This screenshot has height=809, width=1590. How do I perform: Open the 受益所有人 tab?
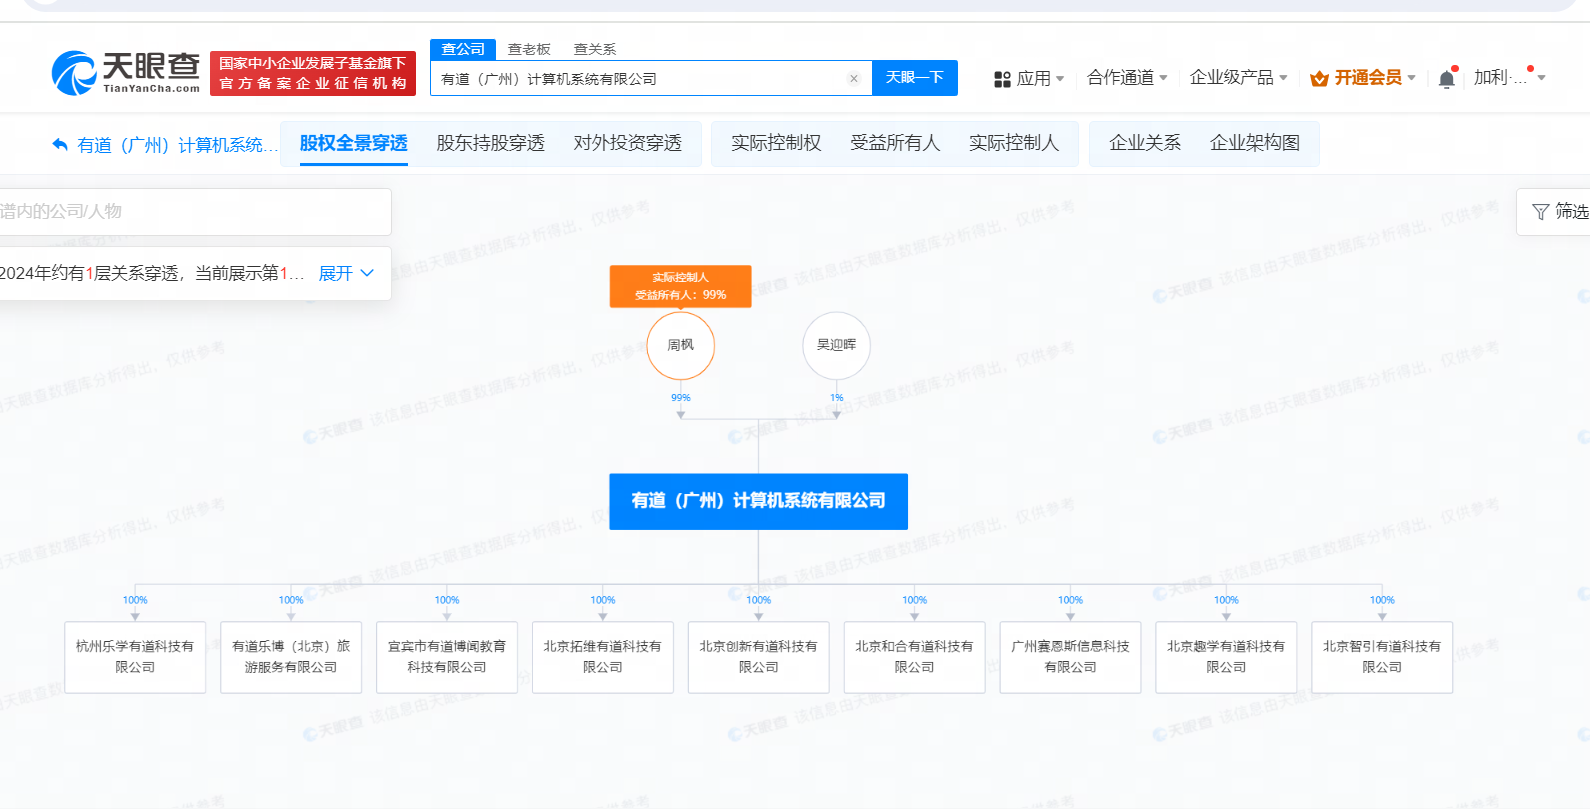click(x=895, y=144)
